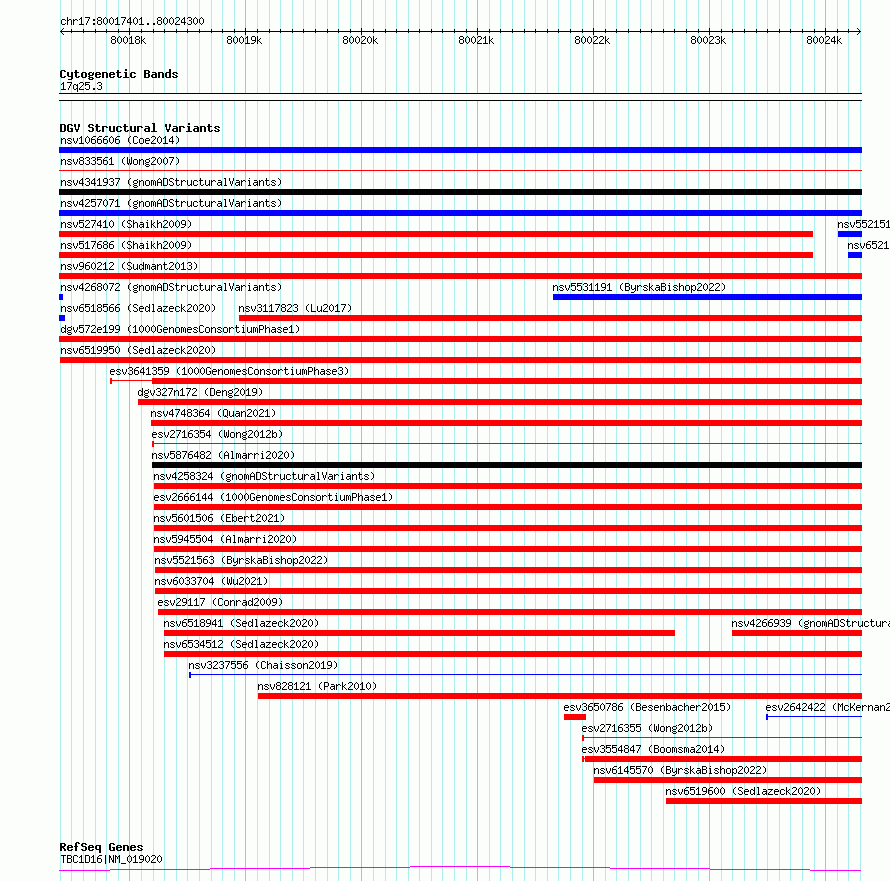Select the nsv5521563 (ByrskaBishop2022) label
890x881 pixels.
[241, 560]
